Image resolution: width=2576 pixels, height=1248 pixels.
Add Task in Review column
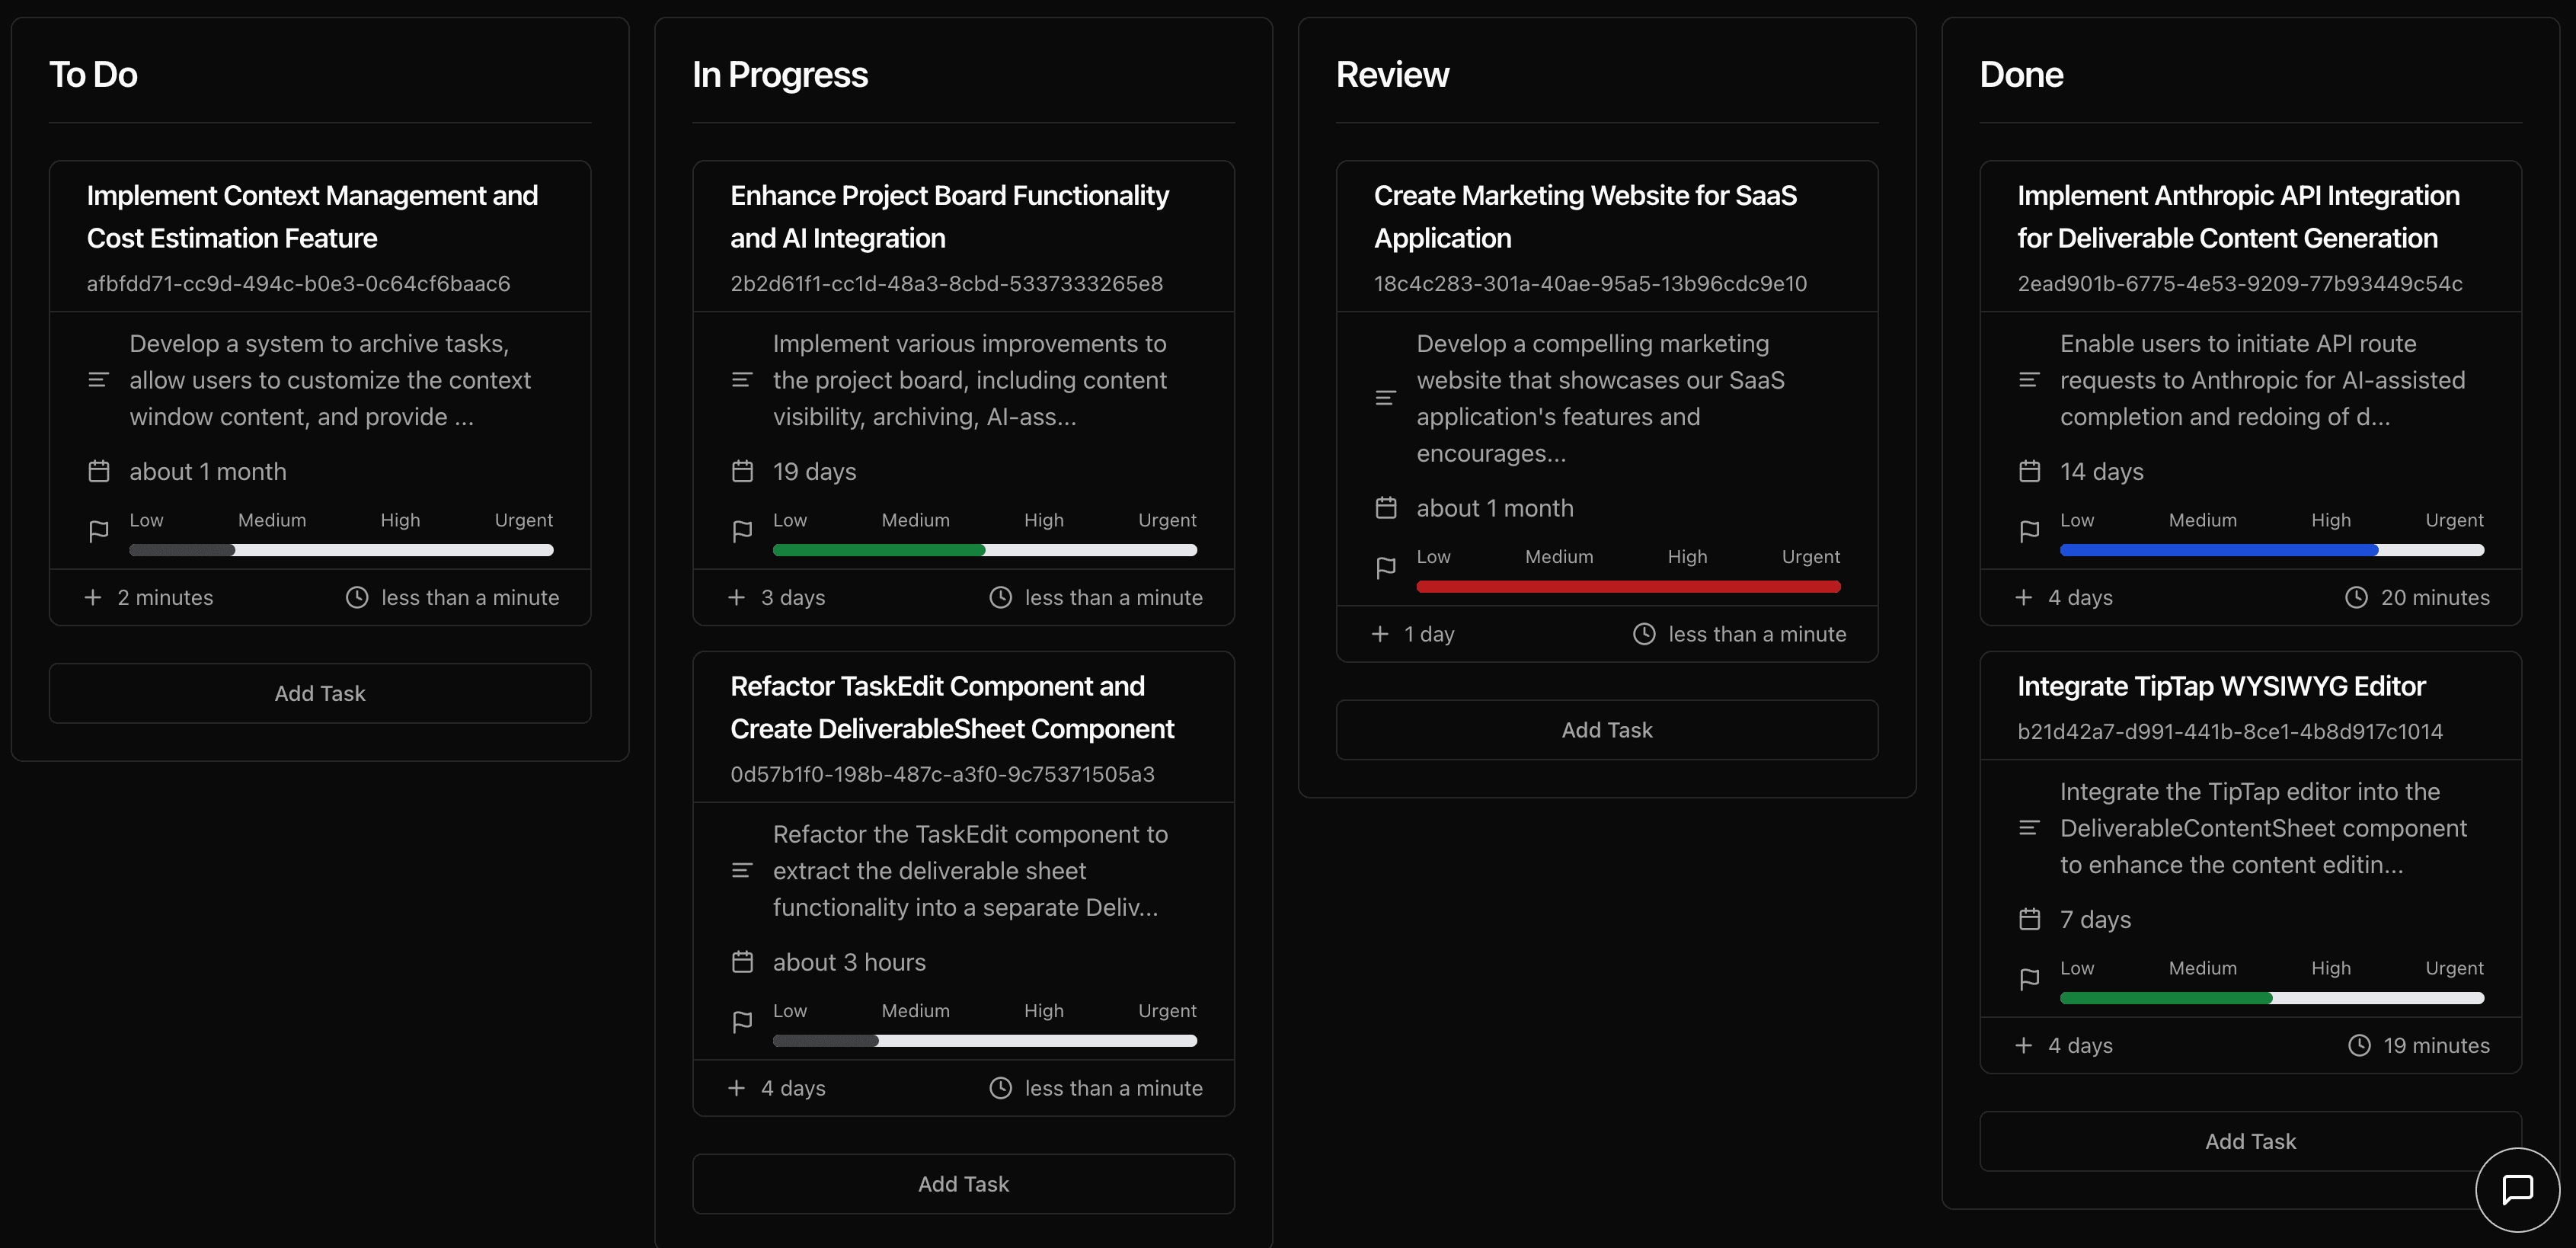click(x=1606, y=730)
